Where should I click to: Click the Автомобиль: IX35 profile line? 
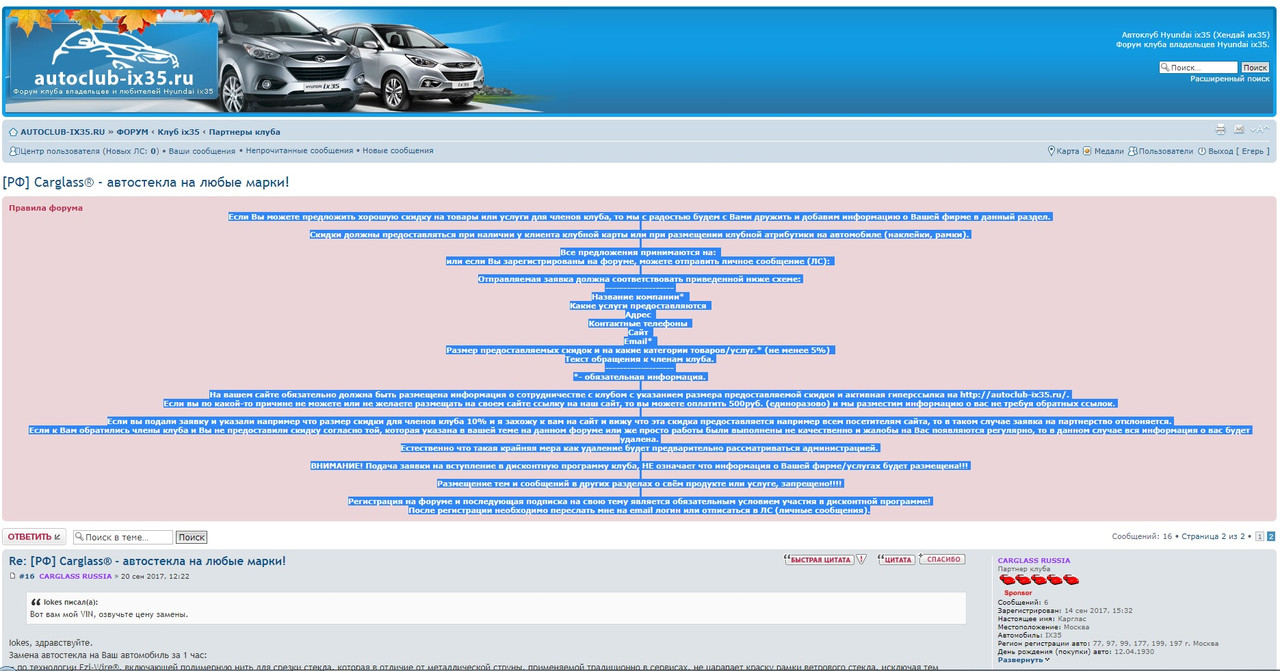(1030, 635)
